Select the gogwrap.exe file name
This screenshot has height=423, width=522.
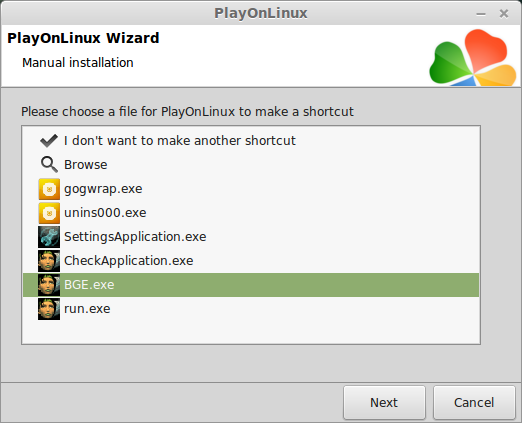point(103,189)
